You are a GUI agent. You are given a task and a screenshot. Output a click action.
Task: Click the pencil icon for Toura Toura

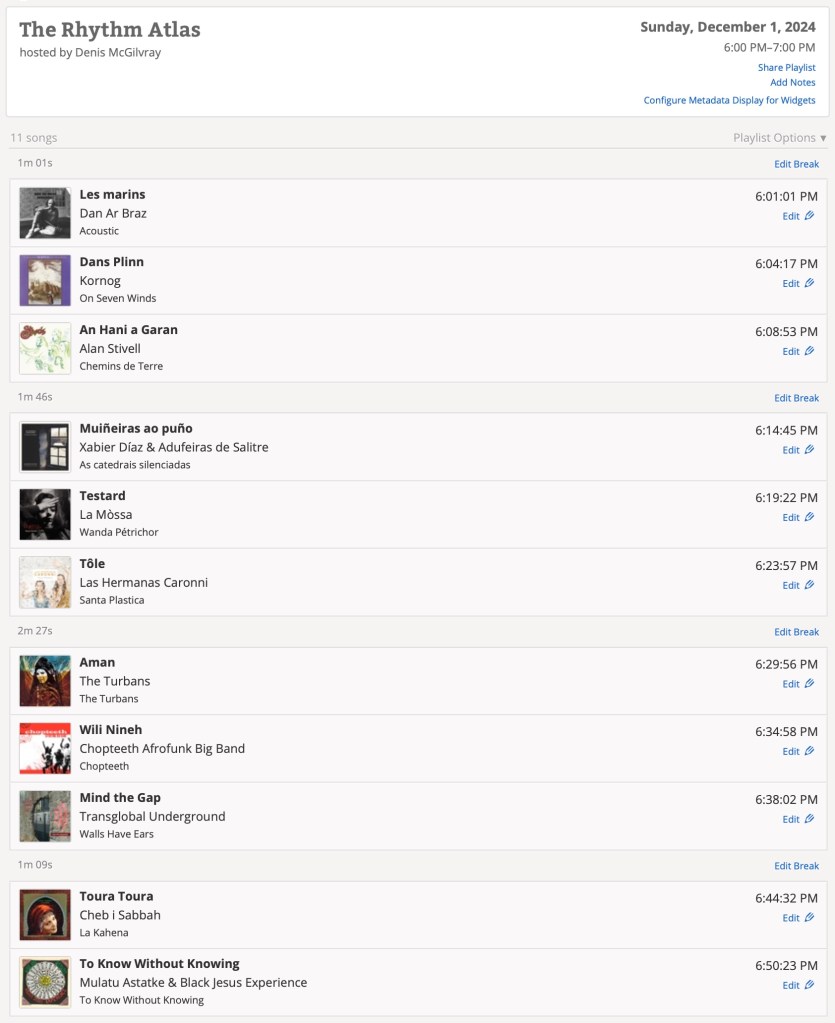point(809,917)
